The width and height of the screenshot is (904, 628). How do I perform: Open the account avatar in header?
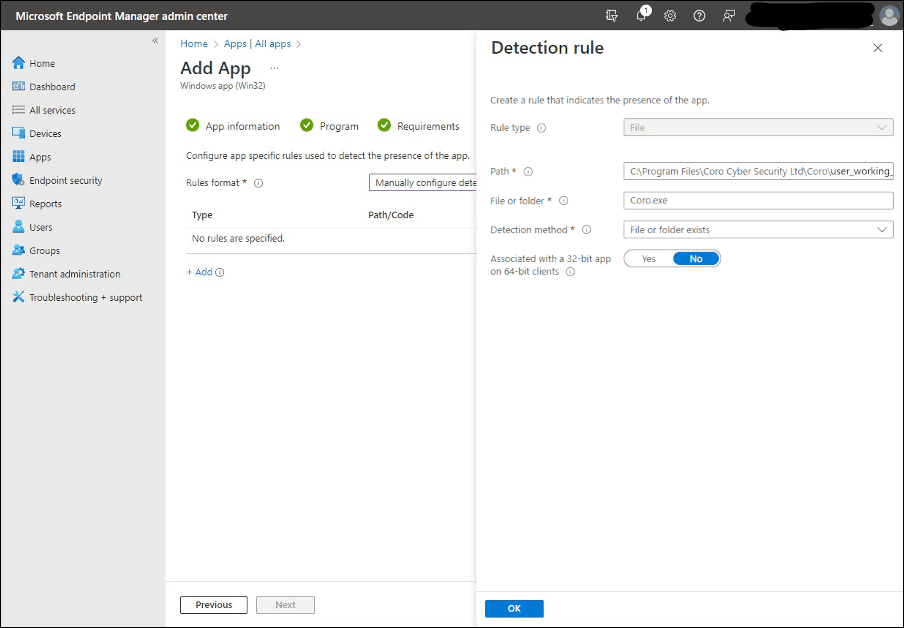(888, 16)
